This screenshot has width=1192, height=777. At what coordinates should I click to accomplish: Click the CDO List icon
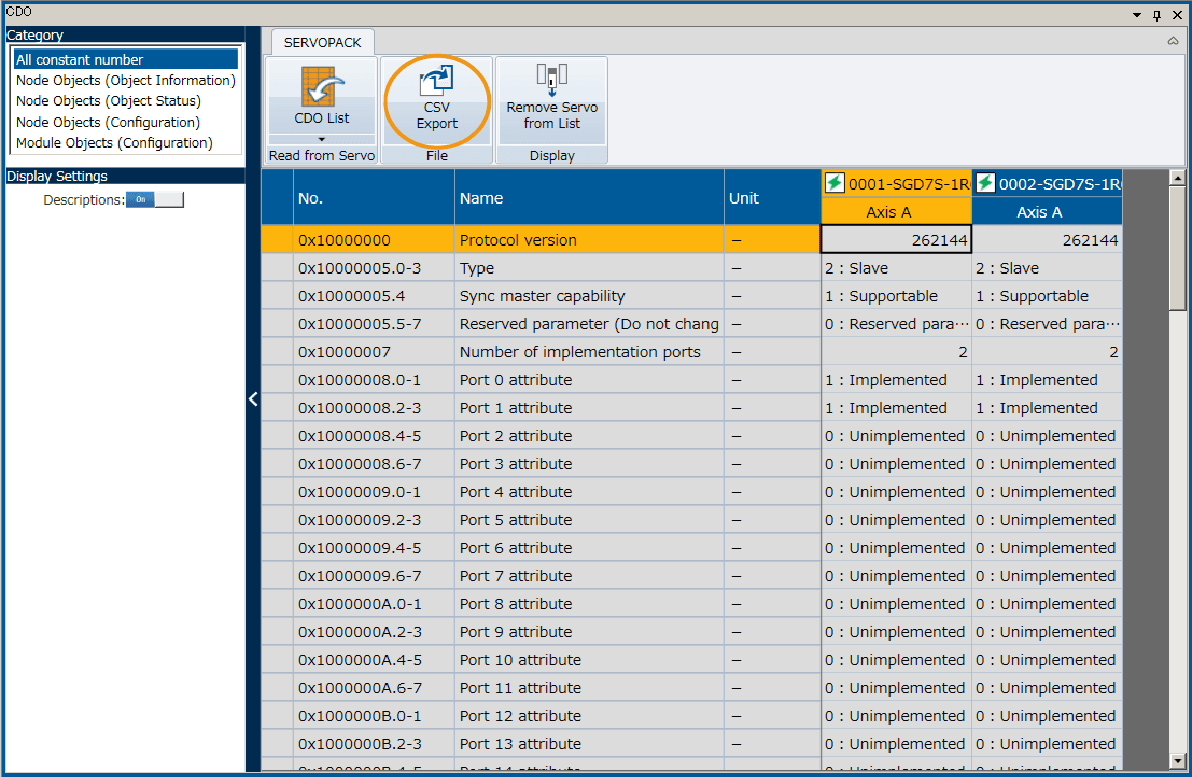point(321,88)
